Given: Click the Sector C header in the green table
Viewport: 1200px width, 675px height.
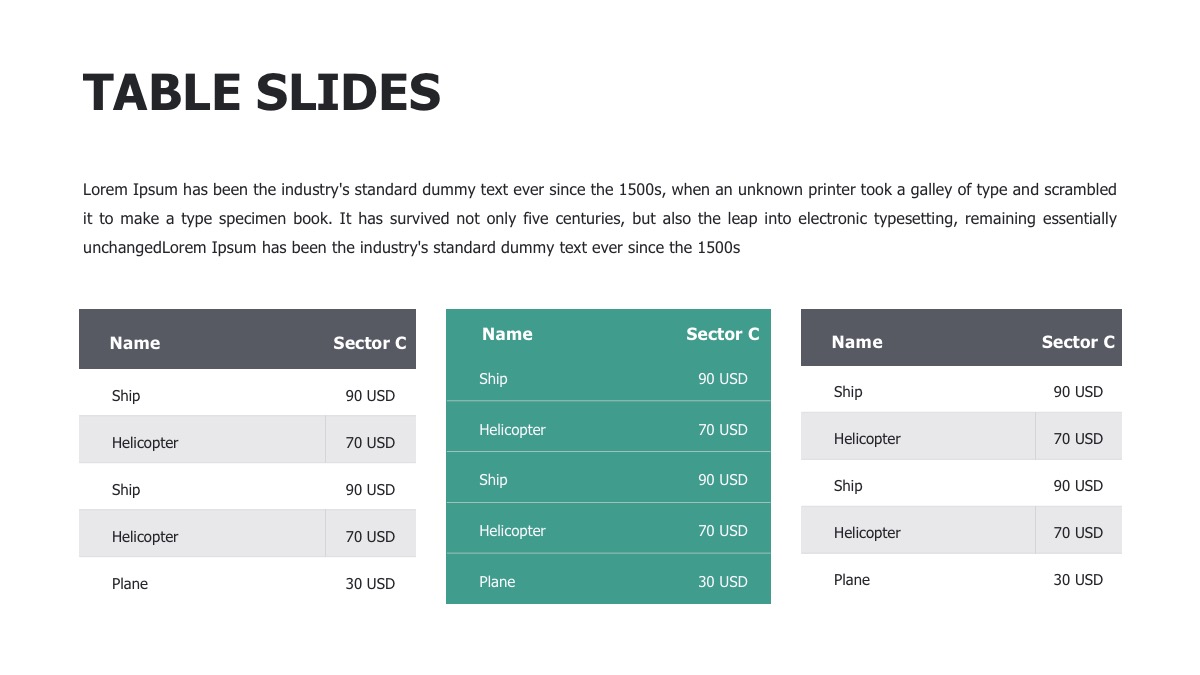Looking at the screenshot, I should pyautogui.click(x=722, y=334).
